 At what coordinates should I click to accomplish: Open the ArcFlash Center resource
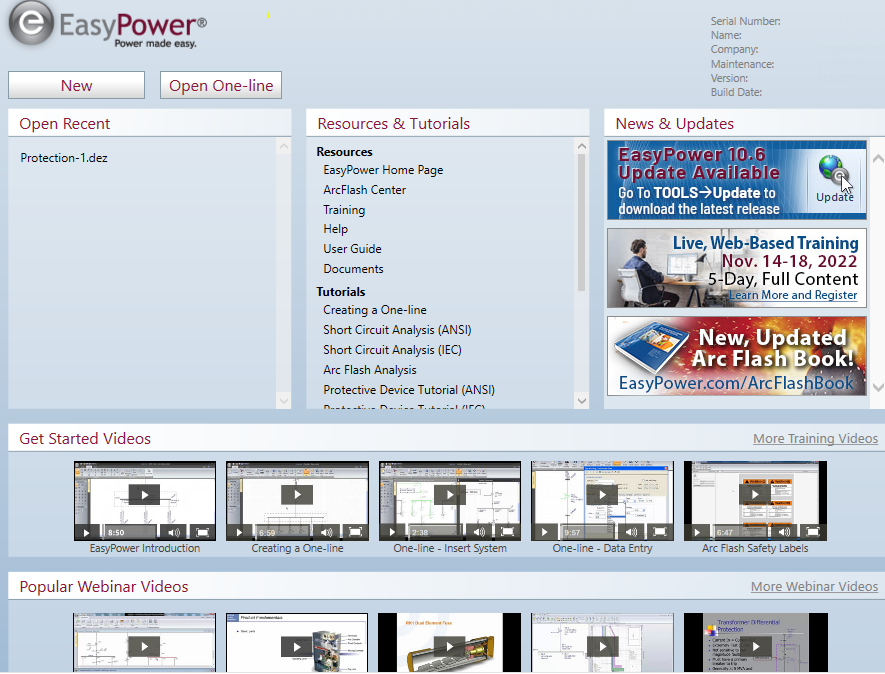pyautogui.click(x=364, y=190)
